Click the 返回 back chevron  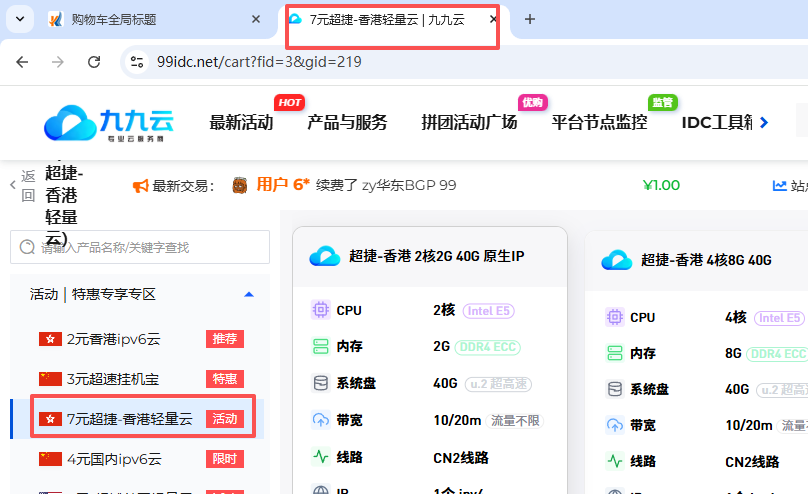pos(13,185)
